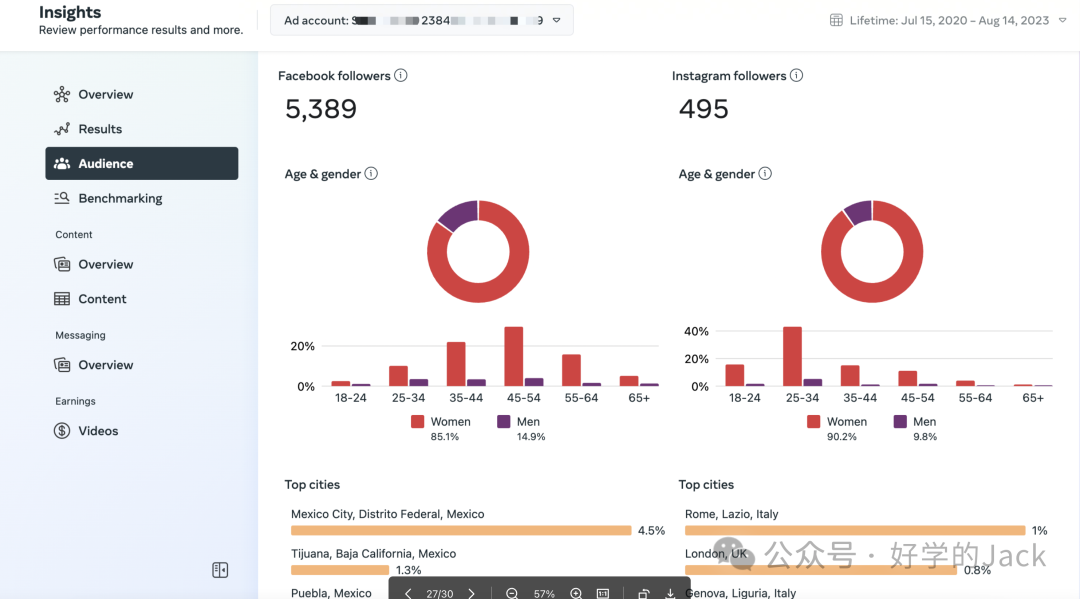
Task: Open the Ad account dropdown
Action: click(422, 21)
